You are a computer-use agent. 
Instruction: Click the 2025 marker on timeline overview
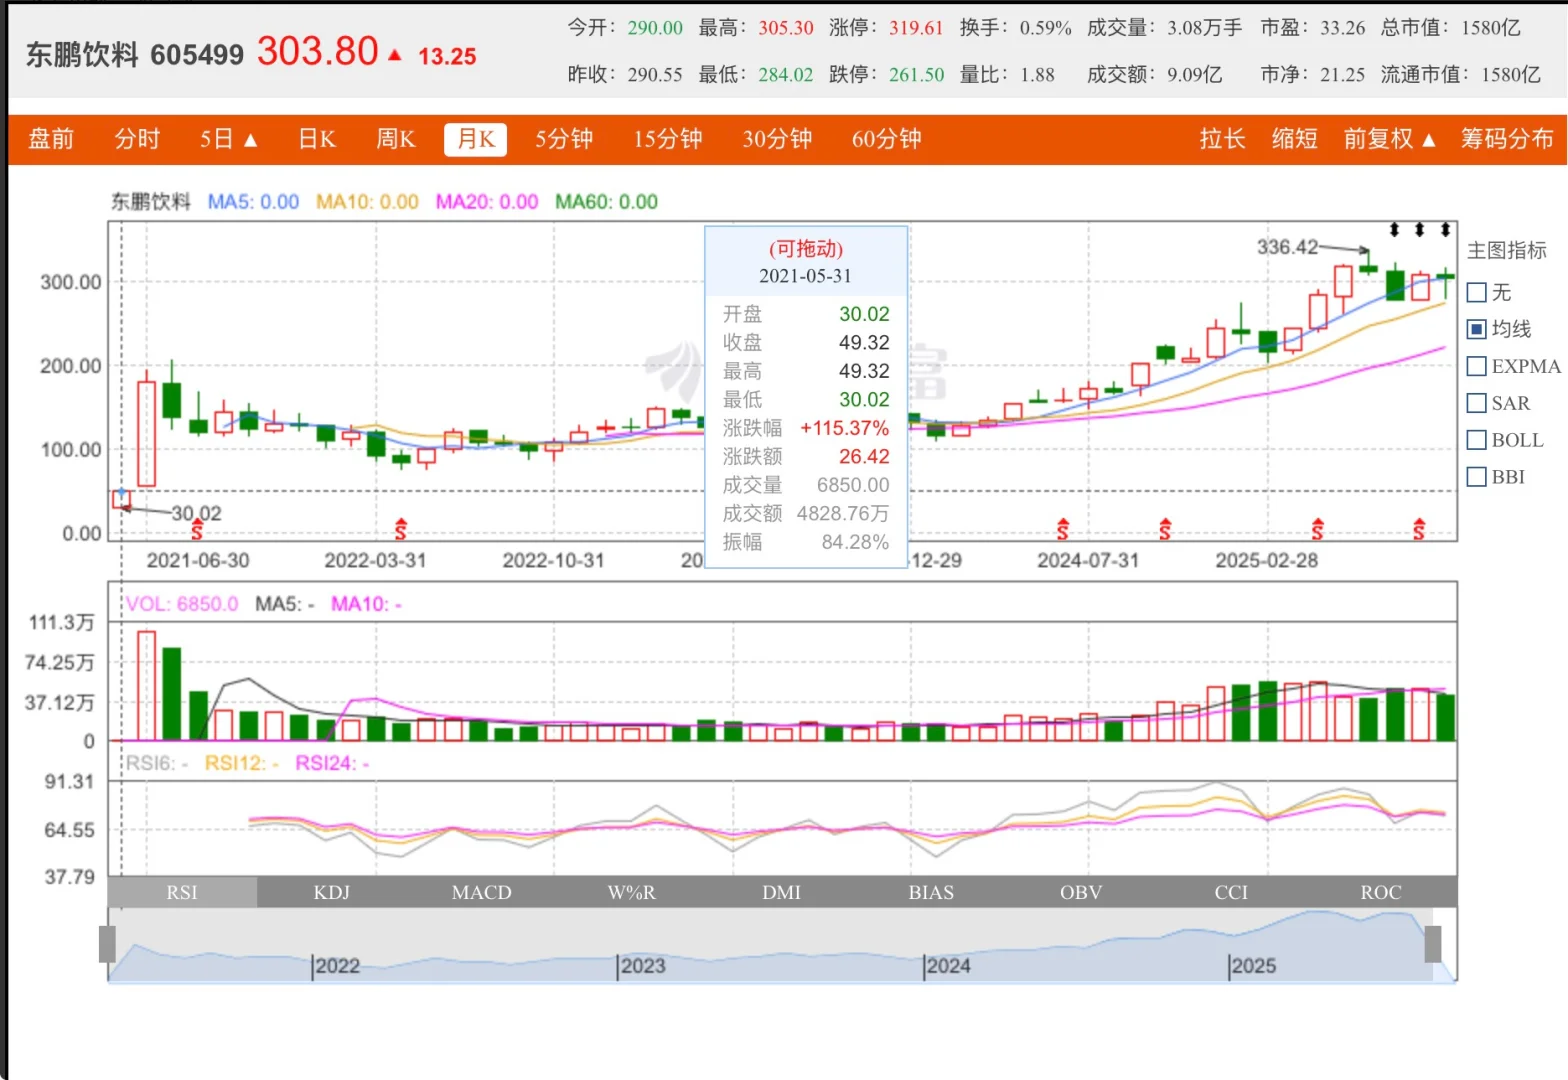1254,966
